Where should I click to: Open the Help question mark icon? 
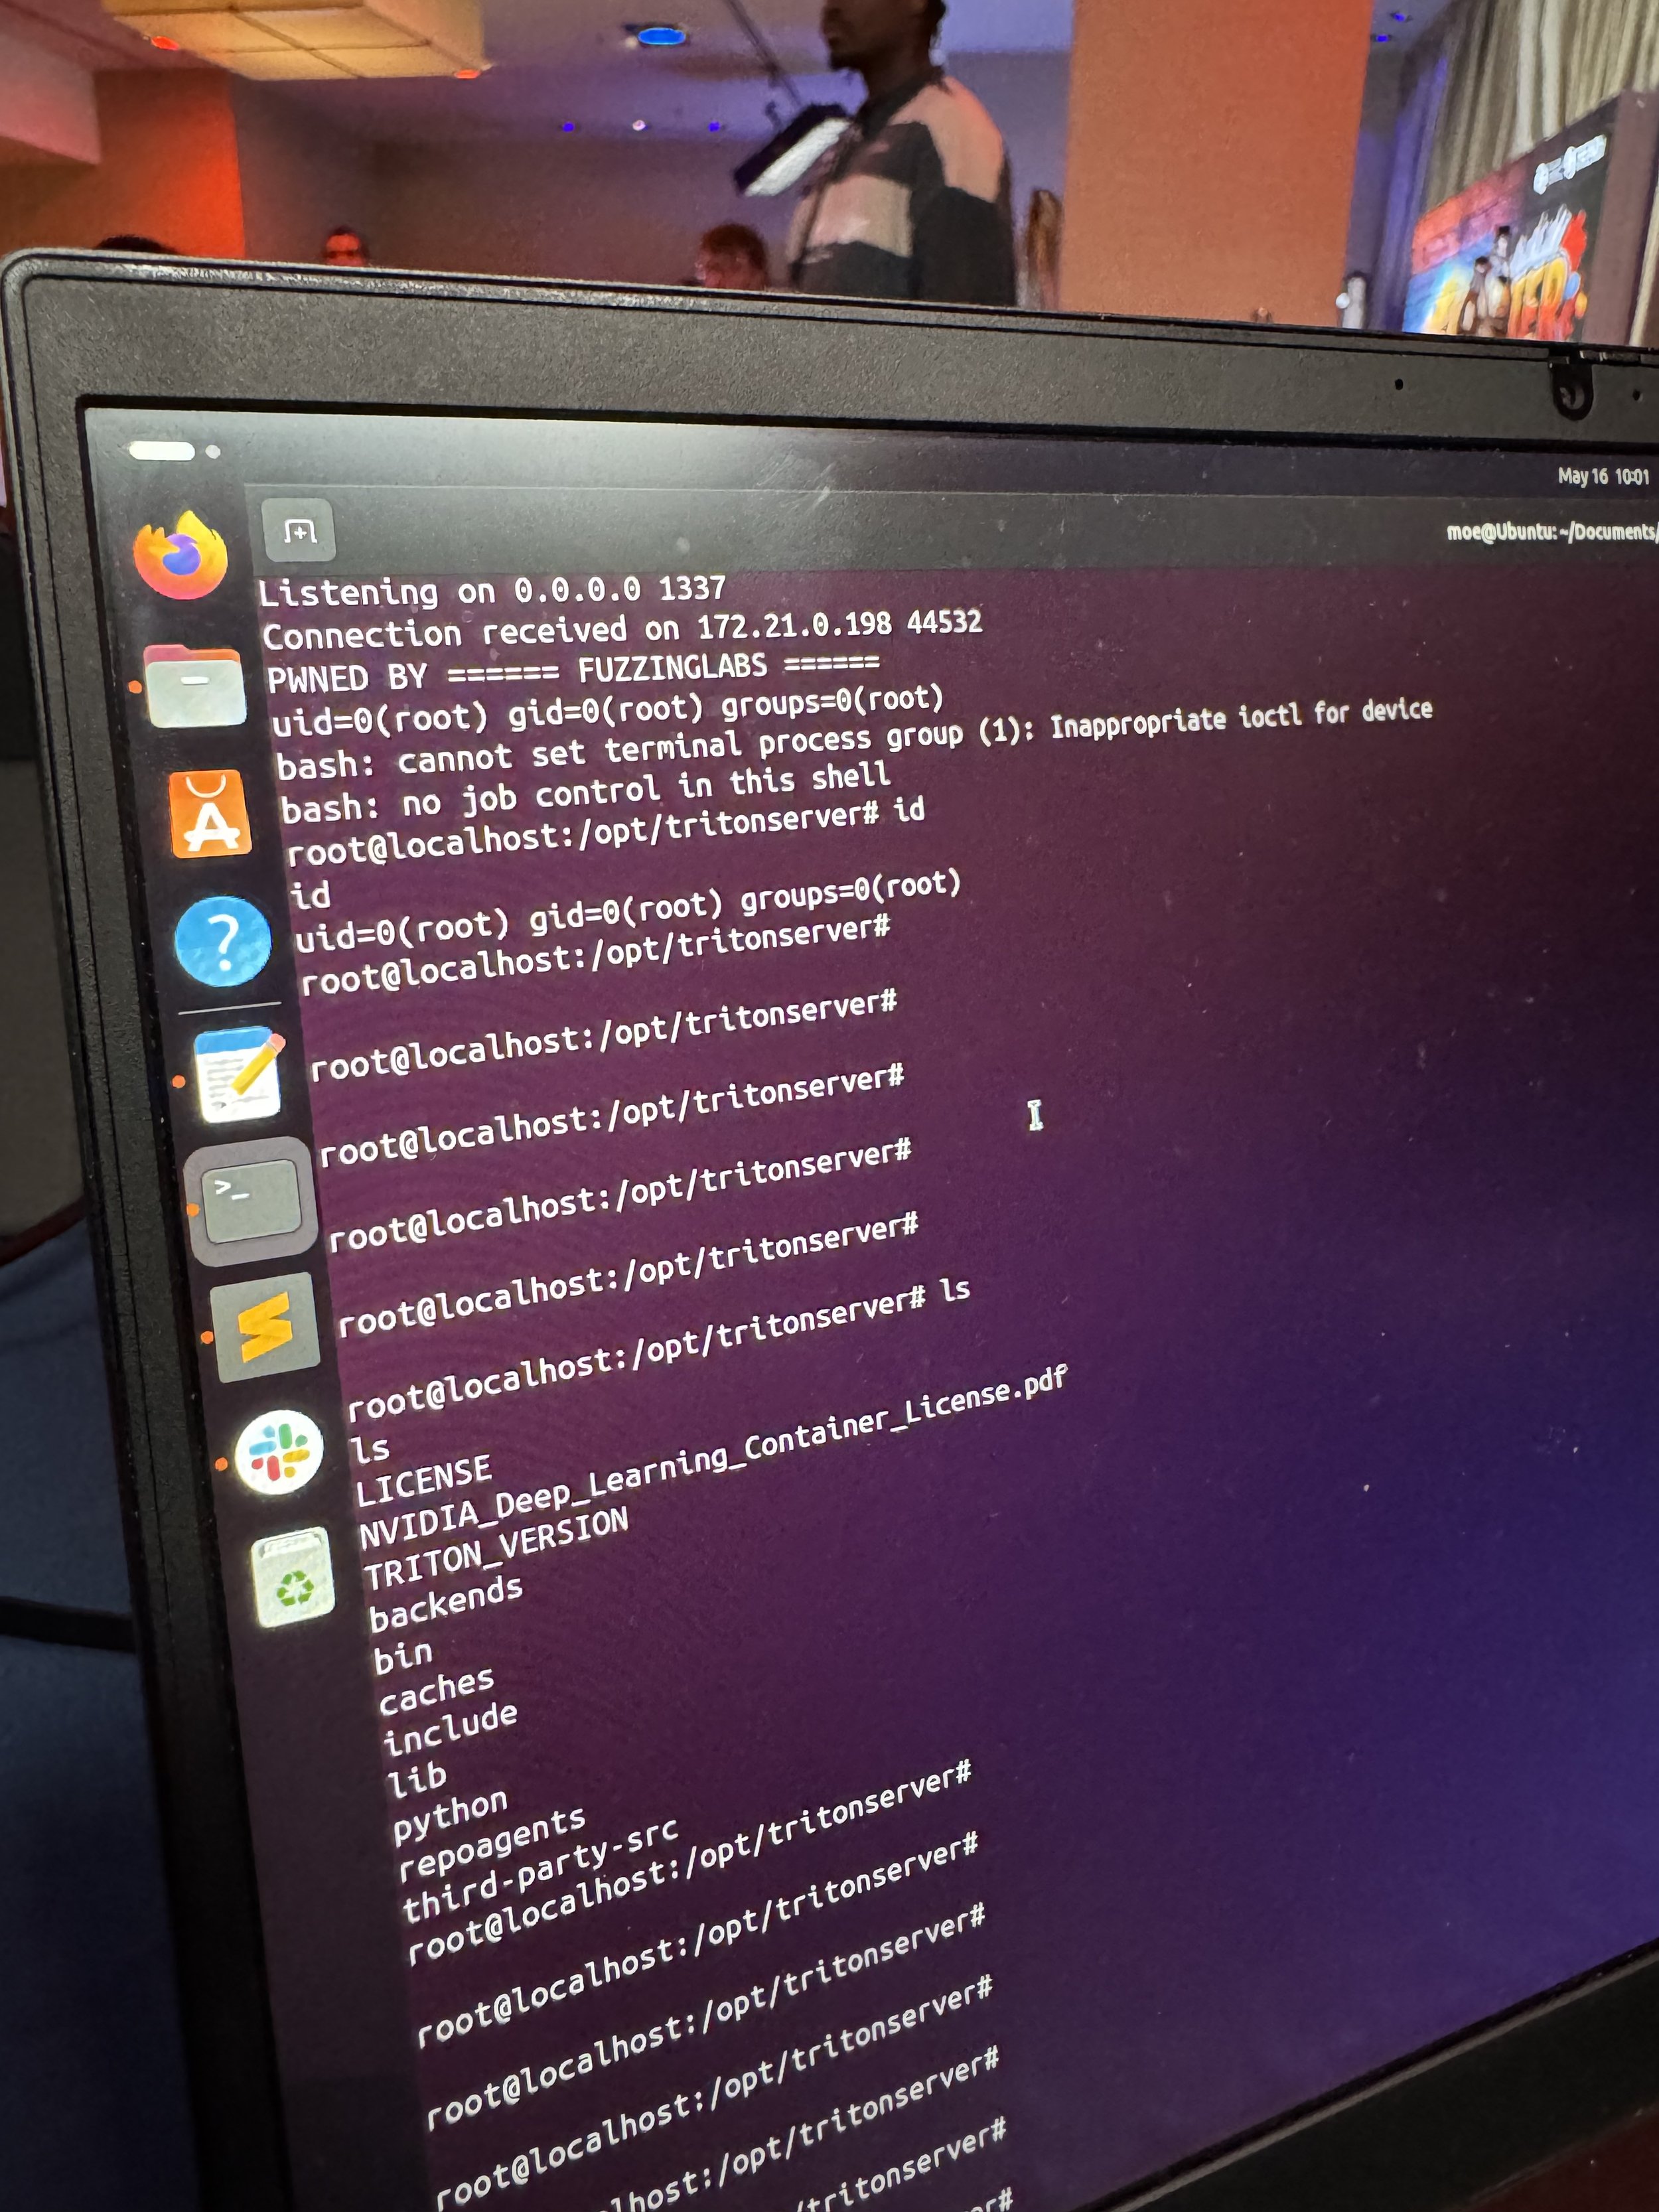click(x=223, y=941)
